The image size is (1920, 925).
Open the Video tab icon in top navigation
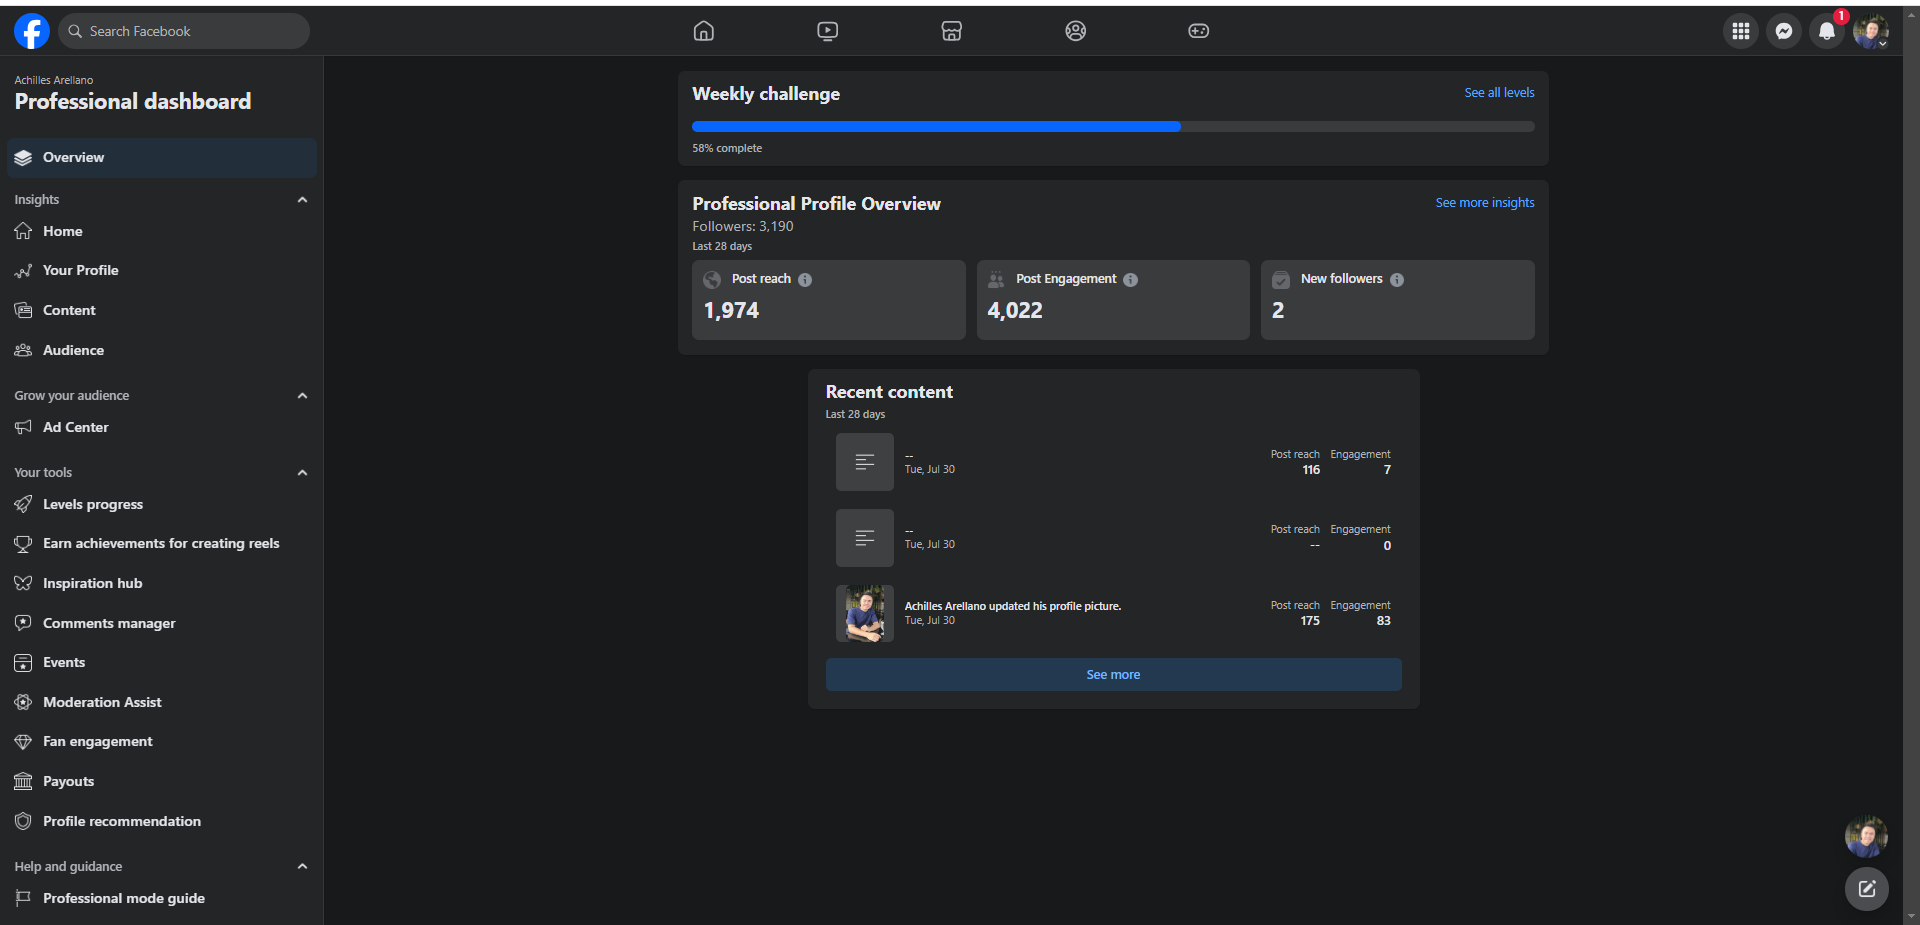828,31
